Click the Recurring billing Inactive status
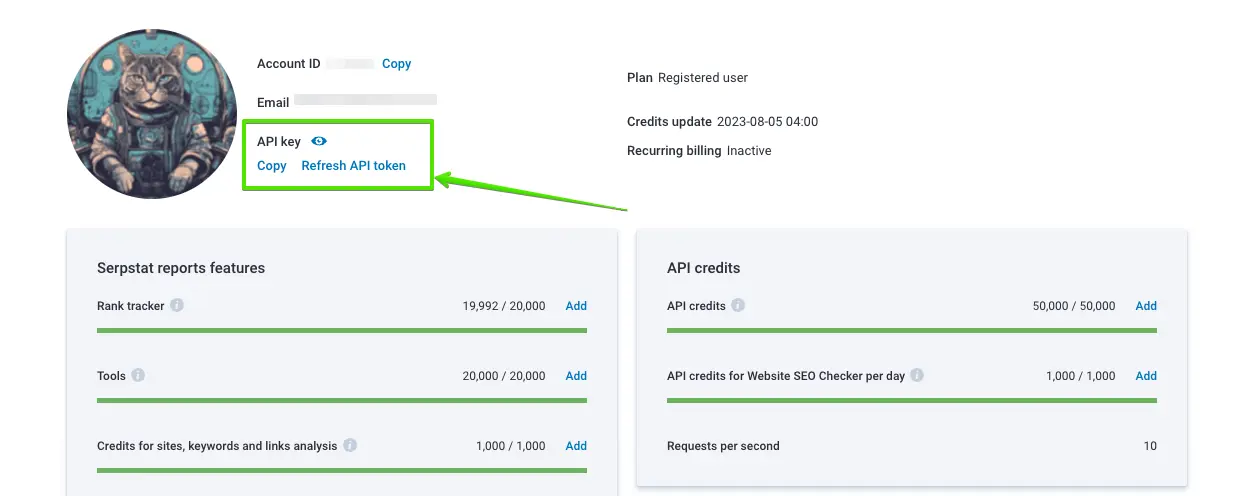1255x496 pixels. coord(749,151)
